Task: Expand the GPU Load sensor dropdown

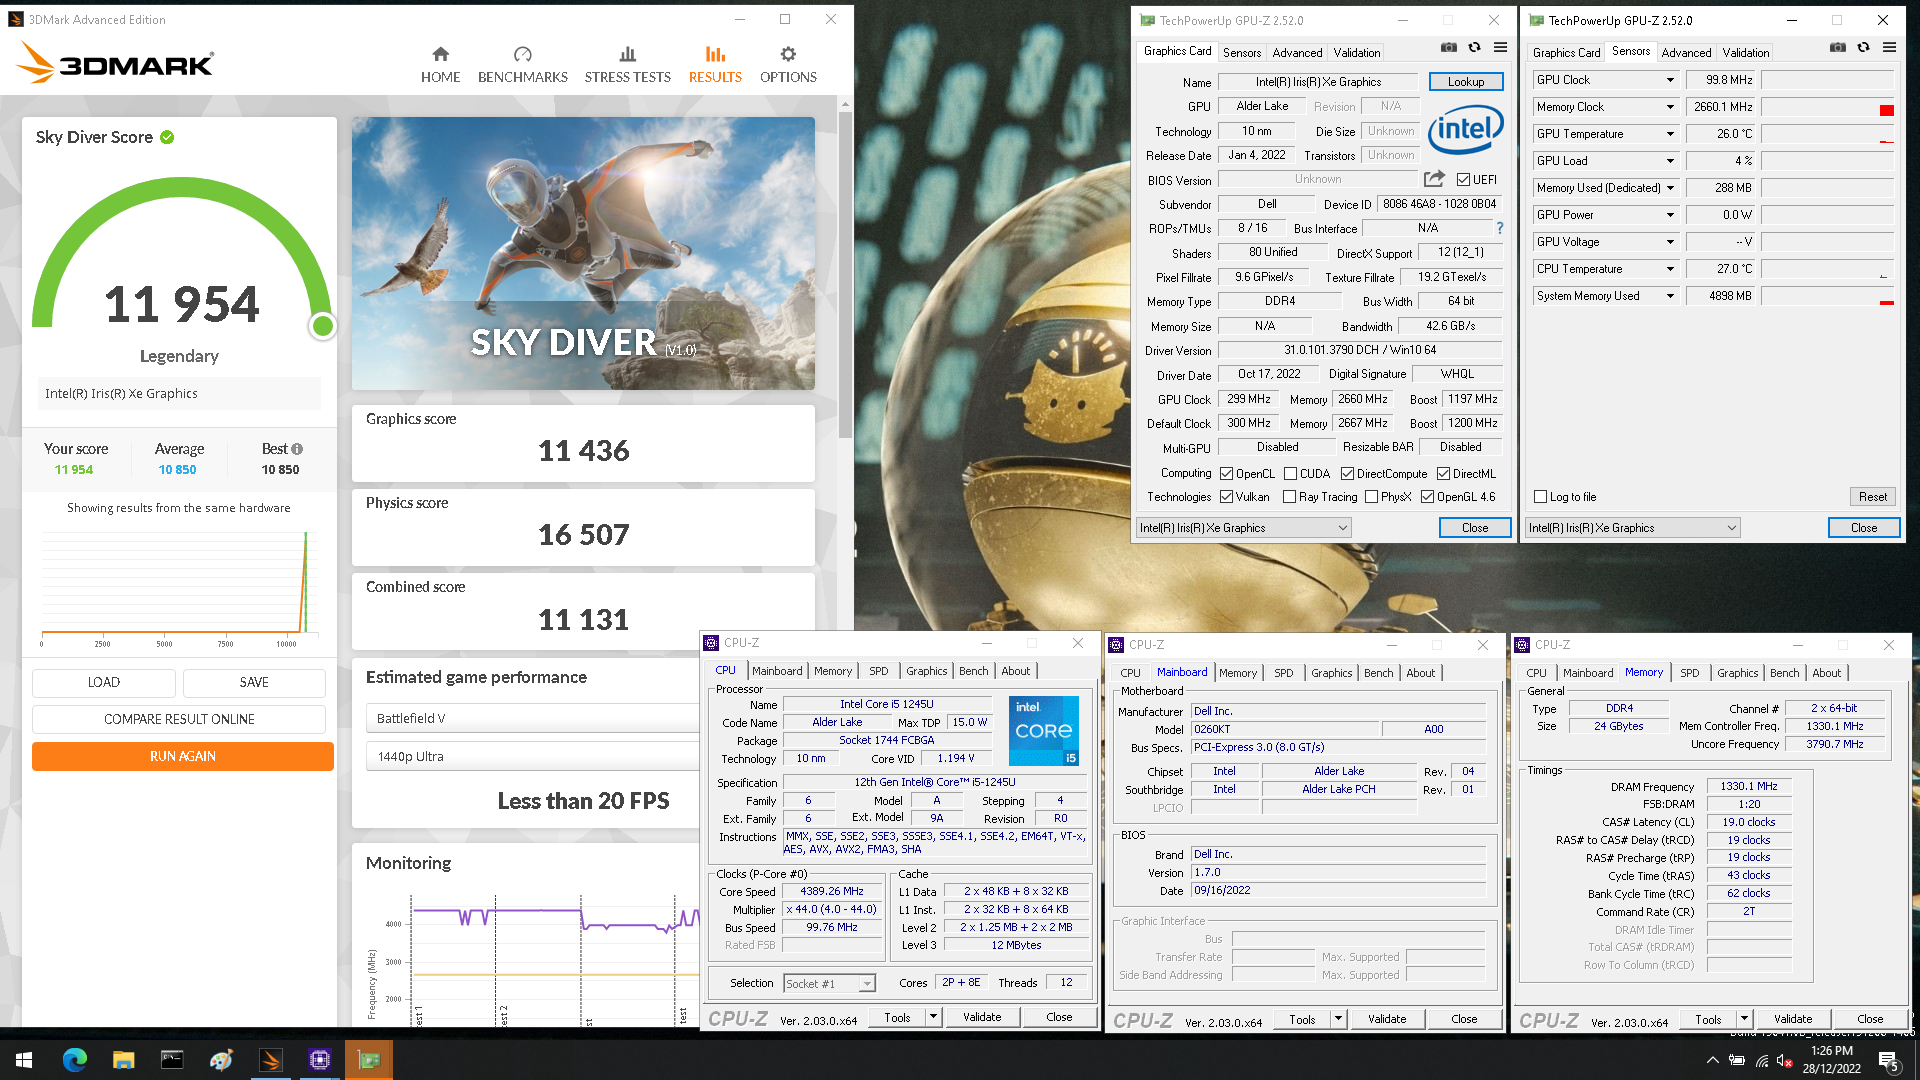Action: coord(1669,161)
